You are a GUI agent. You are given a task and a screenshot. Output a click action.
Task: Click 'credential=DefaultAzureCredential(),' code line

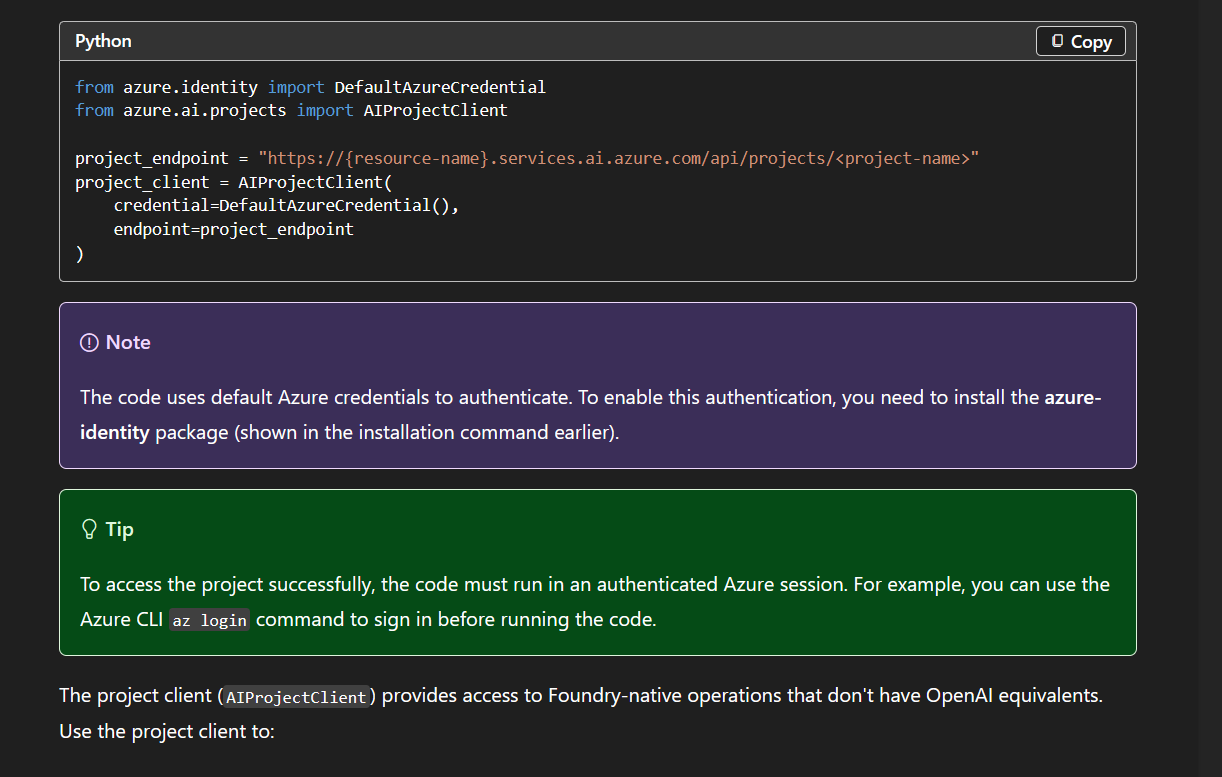click(x=286, y=205)
